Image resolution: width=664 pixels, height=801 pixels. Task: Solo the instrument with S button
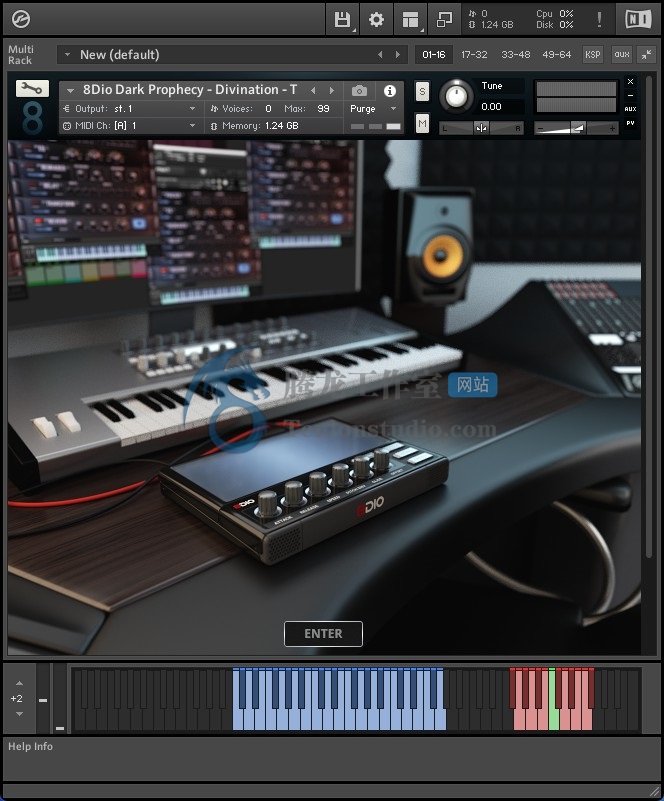point(422,91)
